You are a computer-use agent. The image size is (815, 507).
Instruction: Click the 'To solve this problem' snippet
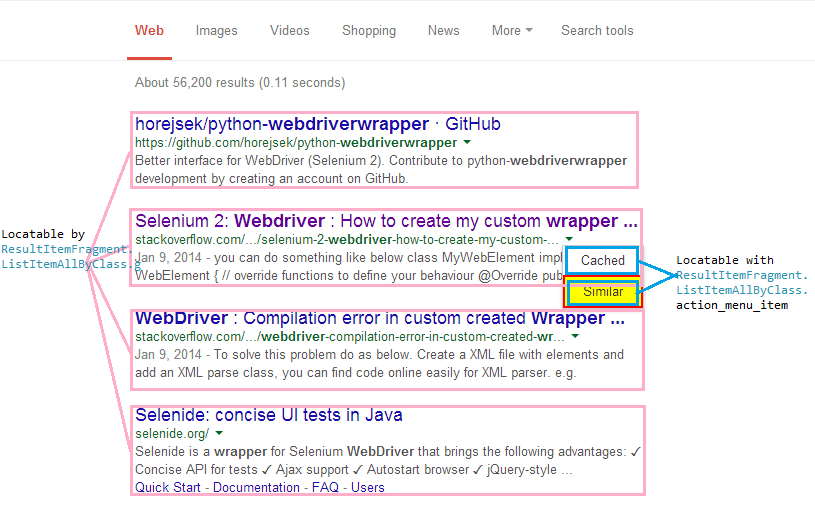(x=379, y=363)
